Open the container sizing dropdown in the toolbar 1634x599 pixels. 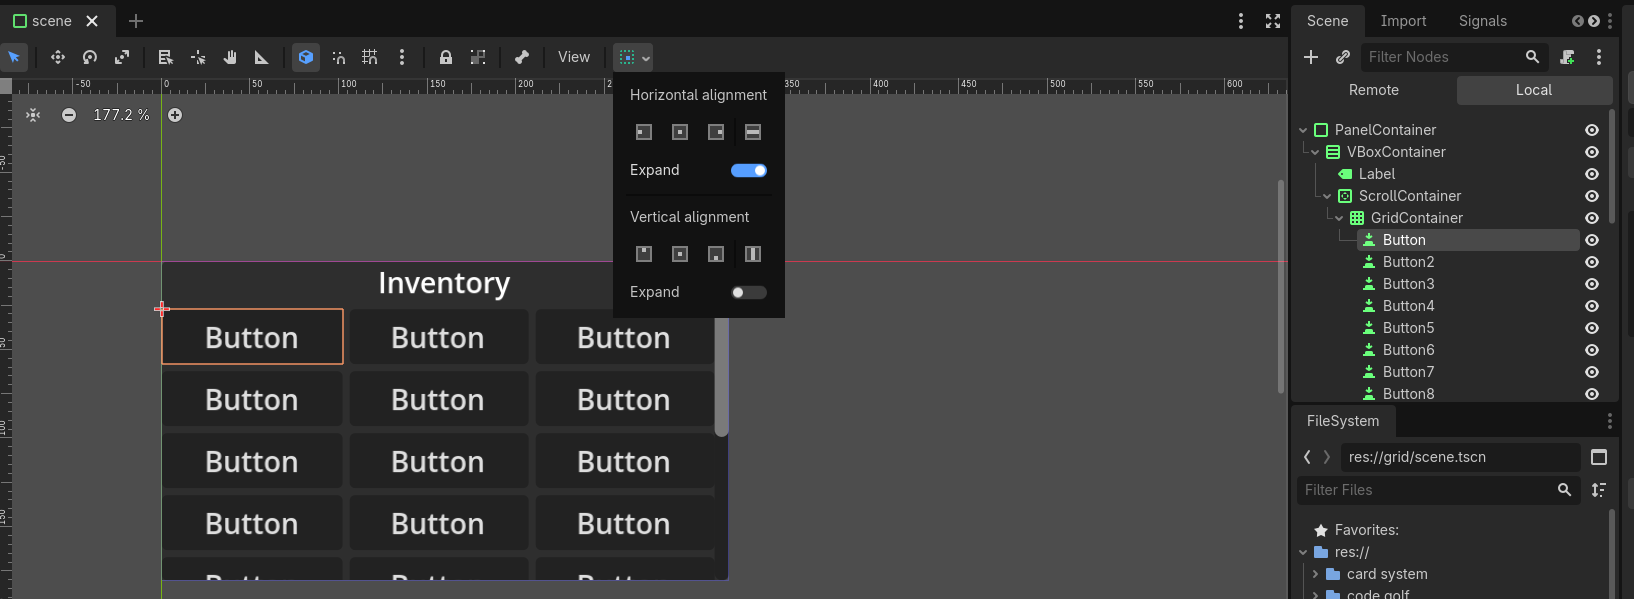(633, 57)
